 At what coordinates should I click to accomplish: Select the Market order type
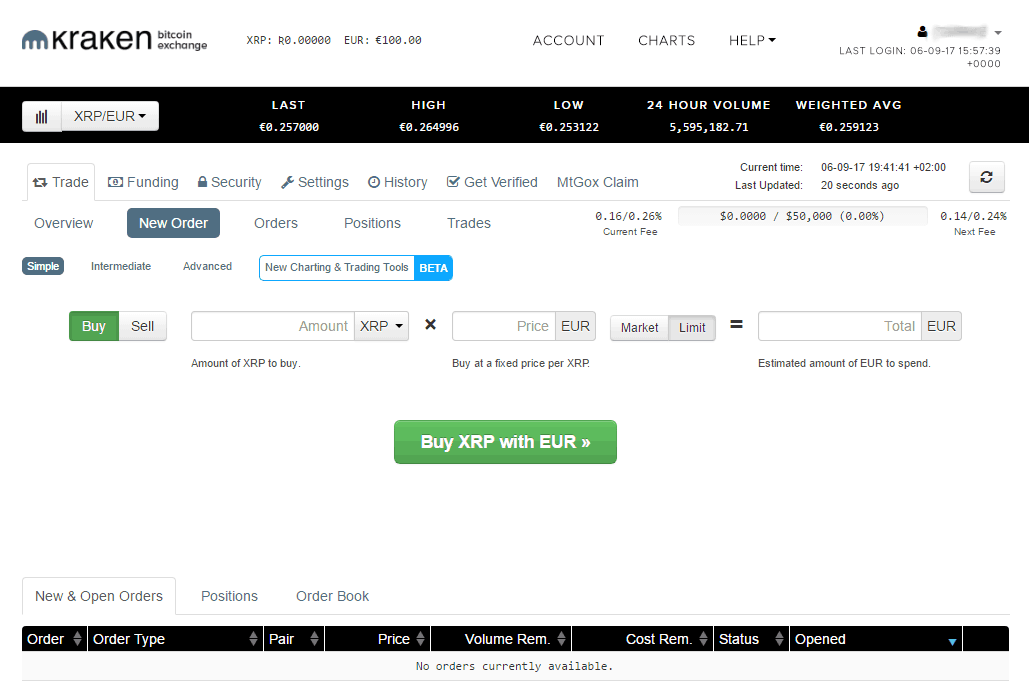639,327
